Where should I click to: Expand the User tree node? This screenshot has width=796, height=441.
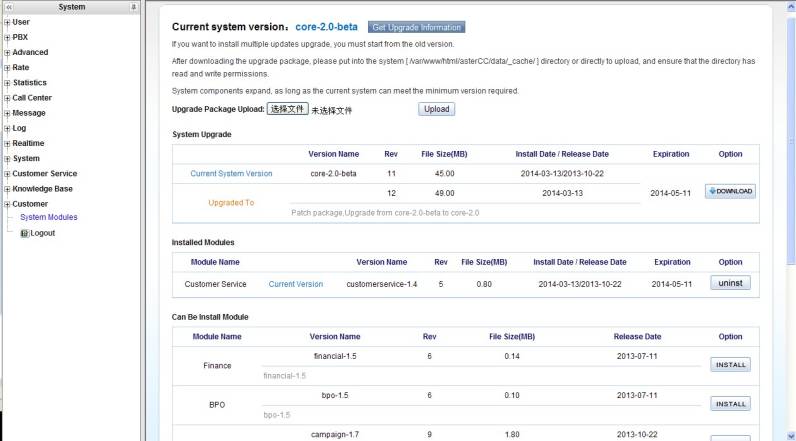[7, 22]
